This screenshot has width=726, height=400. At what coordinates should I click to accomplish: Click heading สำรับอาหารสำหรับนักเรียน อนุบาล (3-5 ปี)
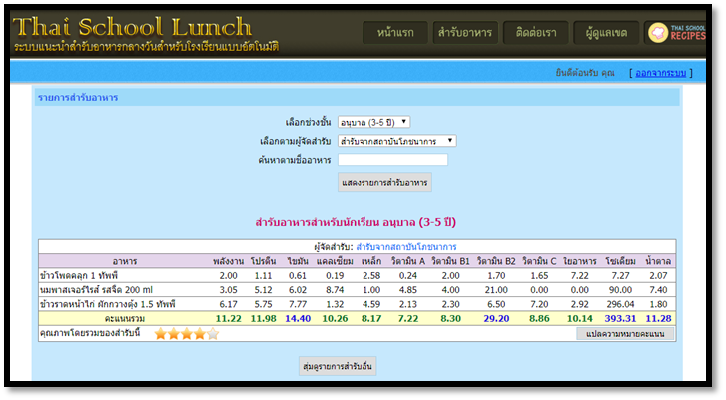pyautogui.click(x=356, y=222)
